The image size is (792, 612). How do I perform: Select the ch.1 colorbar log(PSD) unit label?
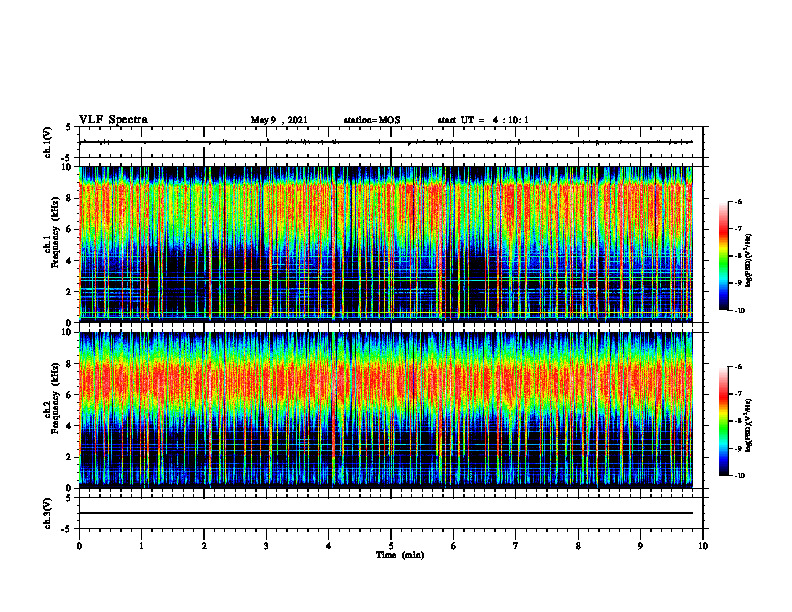click(749, 261)
